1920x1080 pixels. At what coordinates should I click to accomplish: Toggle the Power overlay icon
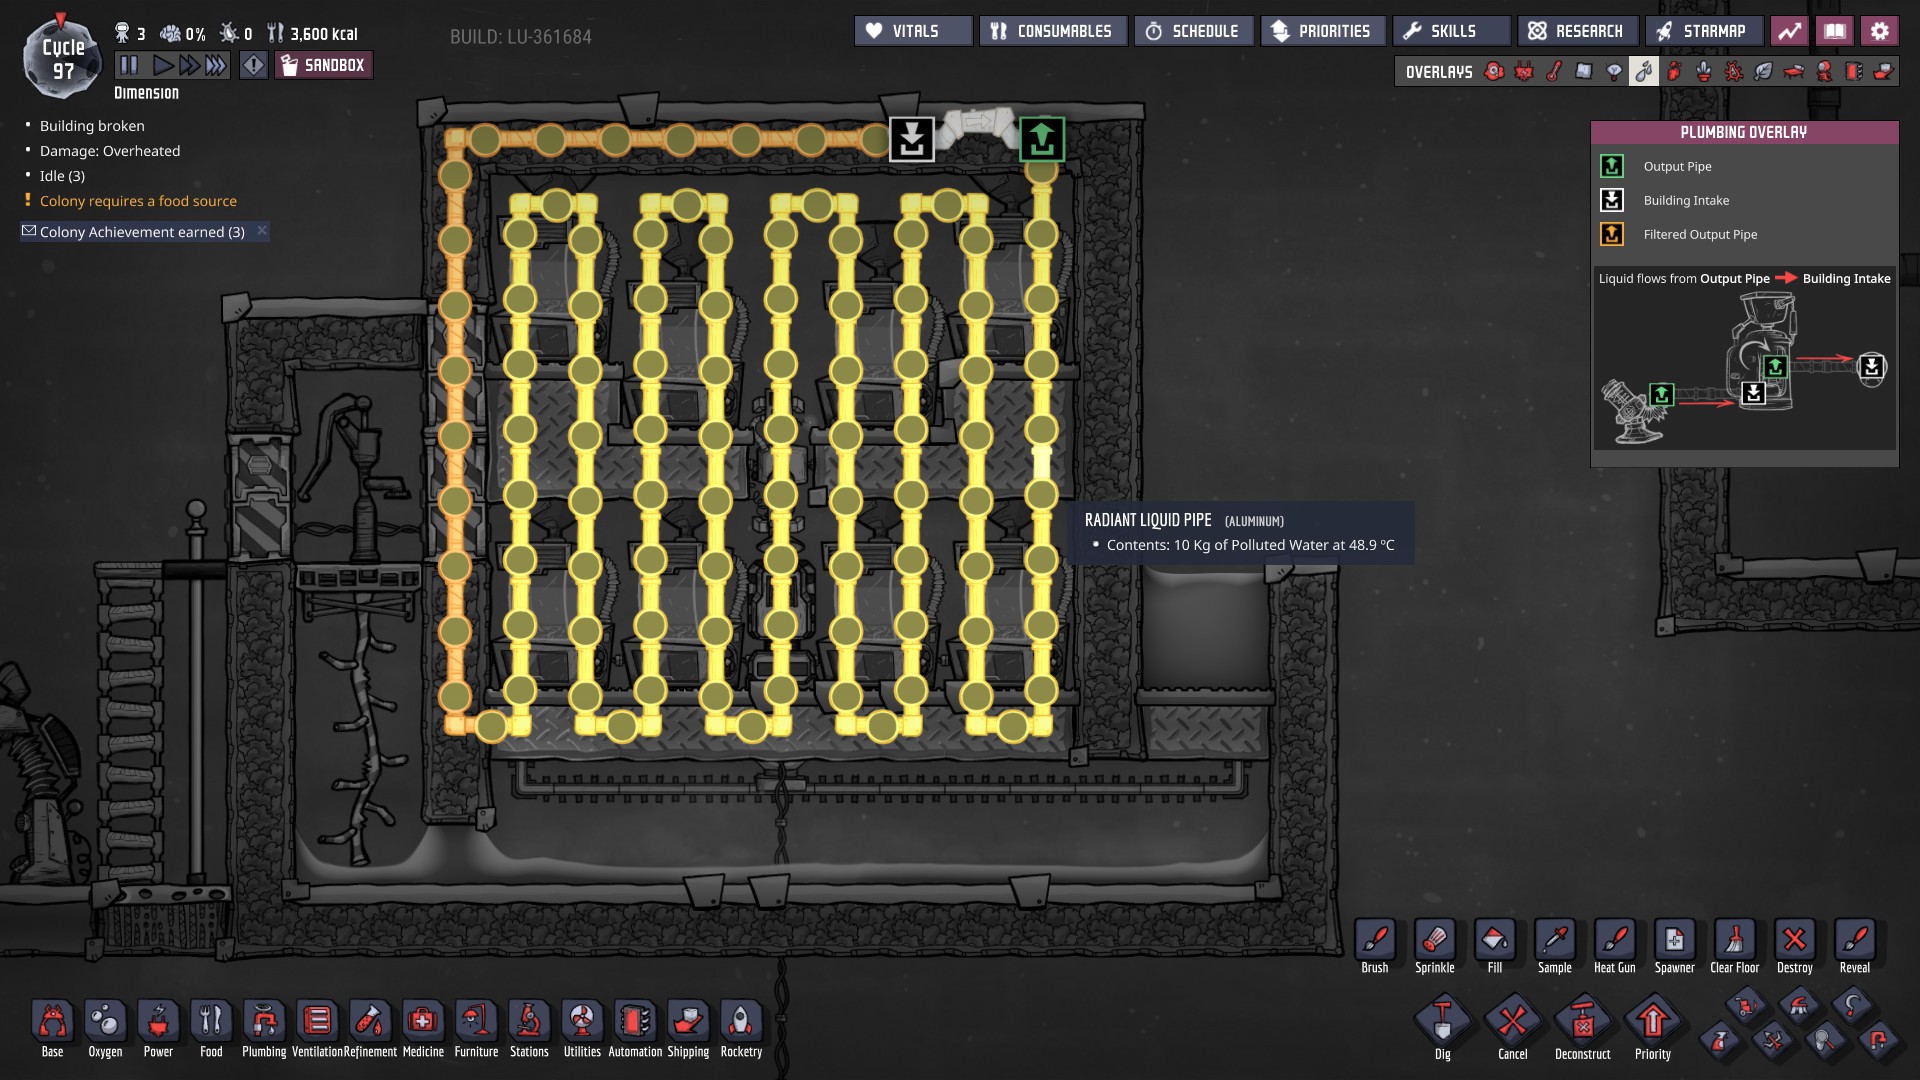coord(1524,71)
